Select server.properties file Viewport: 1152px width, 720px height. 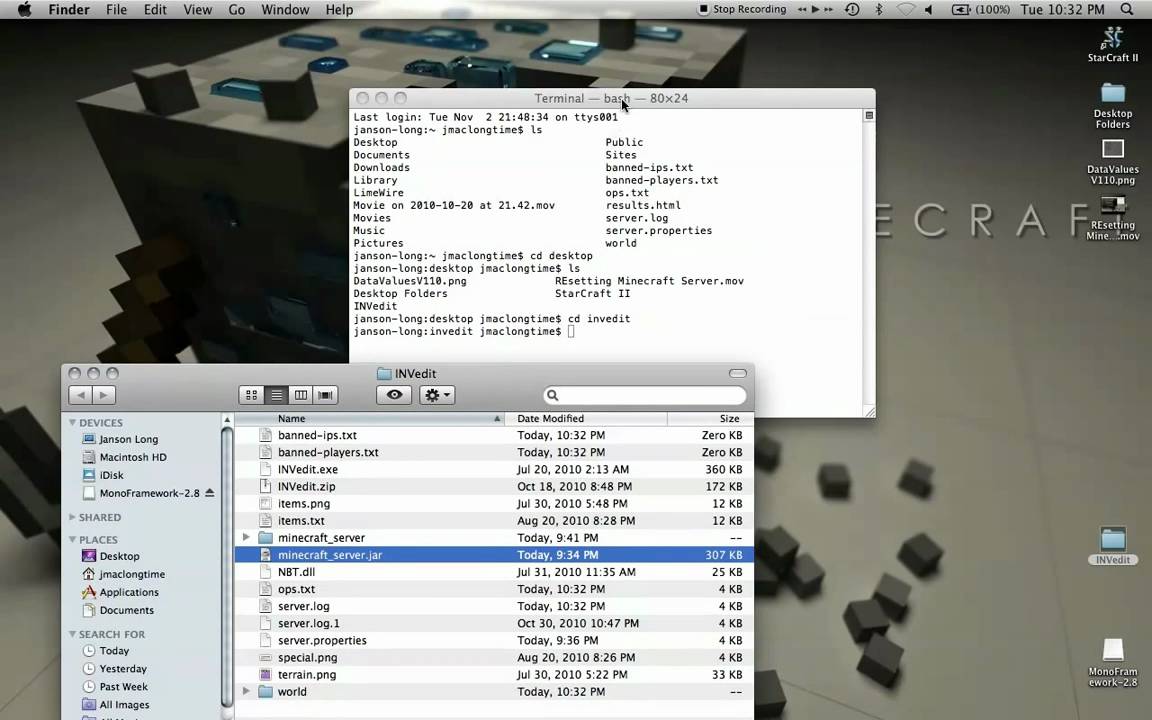[494, 641]
